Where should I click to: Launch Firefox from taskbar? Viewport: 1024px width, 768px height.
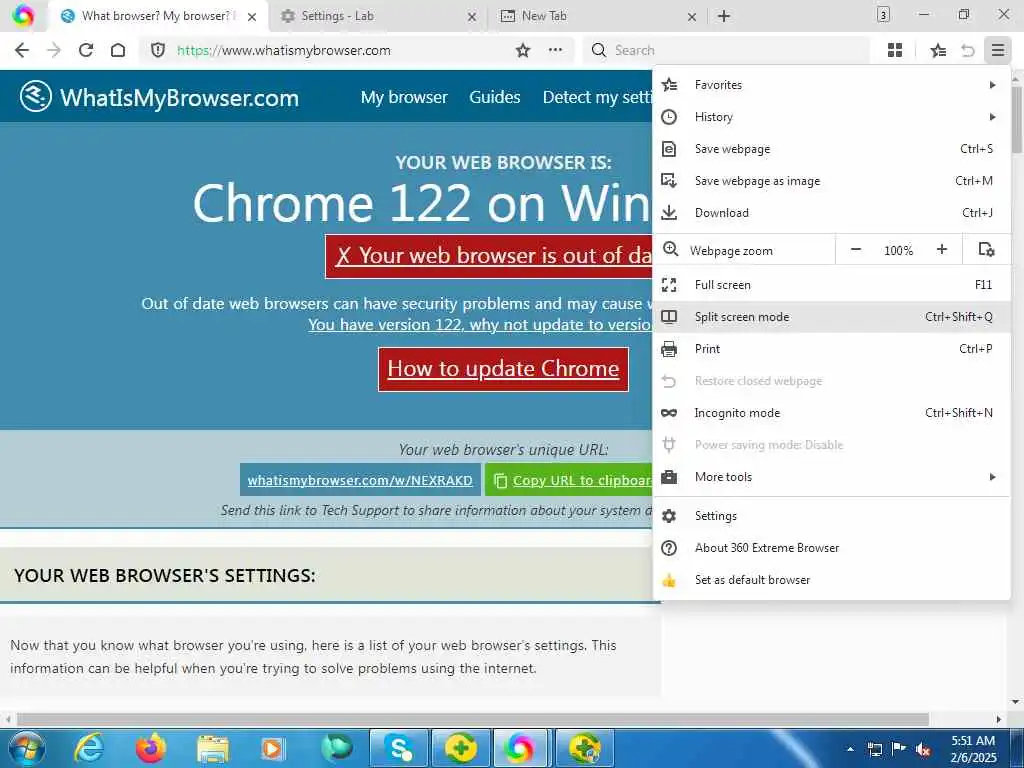point(150,748)
